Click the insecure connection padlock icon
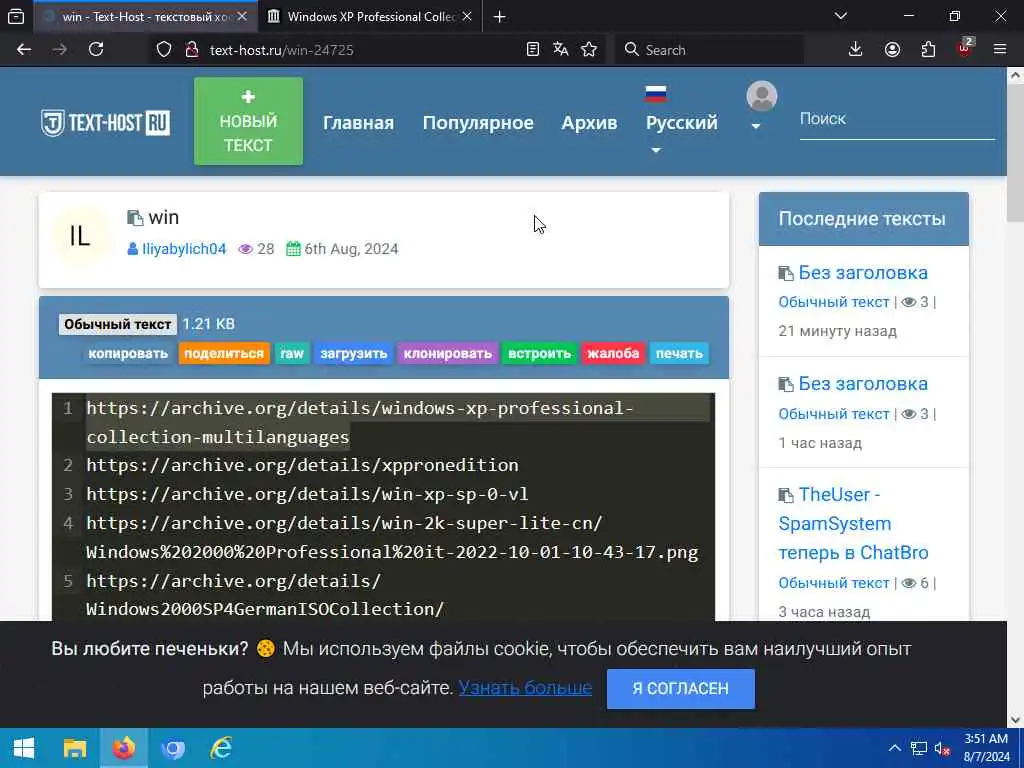 tap(192, 50)
